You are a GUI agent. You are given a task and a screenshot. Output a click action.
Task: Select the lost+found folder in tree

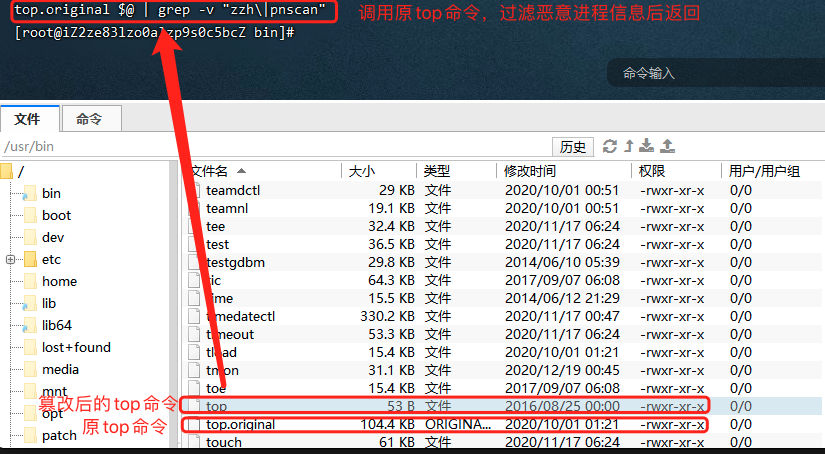click(x=76, y=348)
